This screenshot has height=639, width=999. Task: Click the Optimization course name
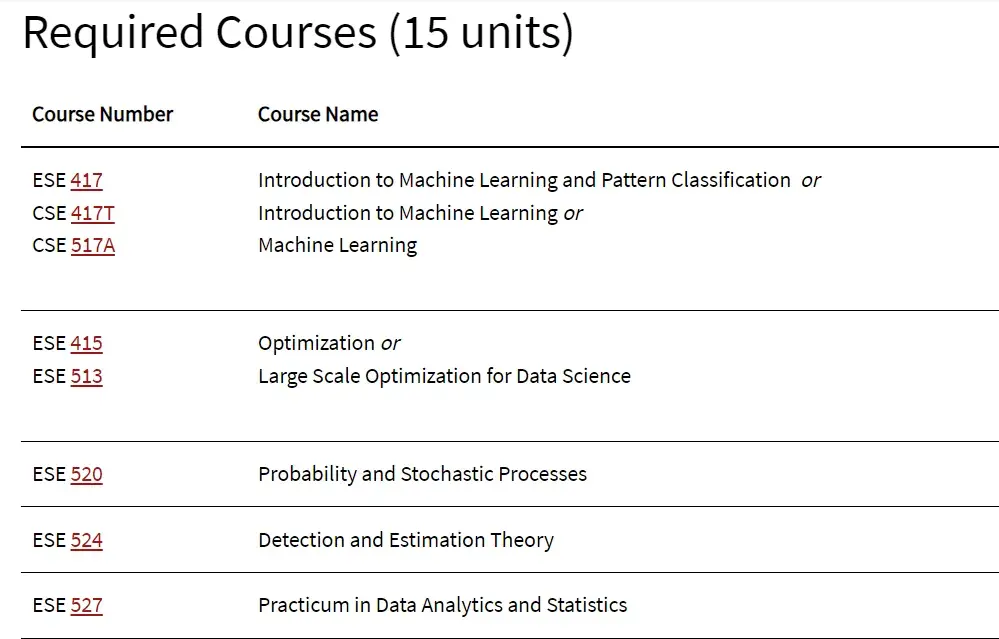click(x=316, y=343)
